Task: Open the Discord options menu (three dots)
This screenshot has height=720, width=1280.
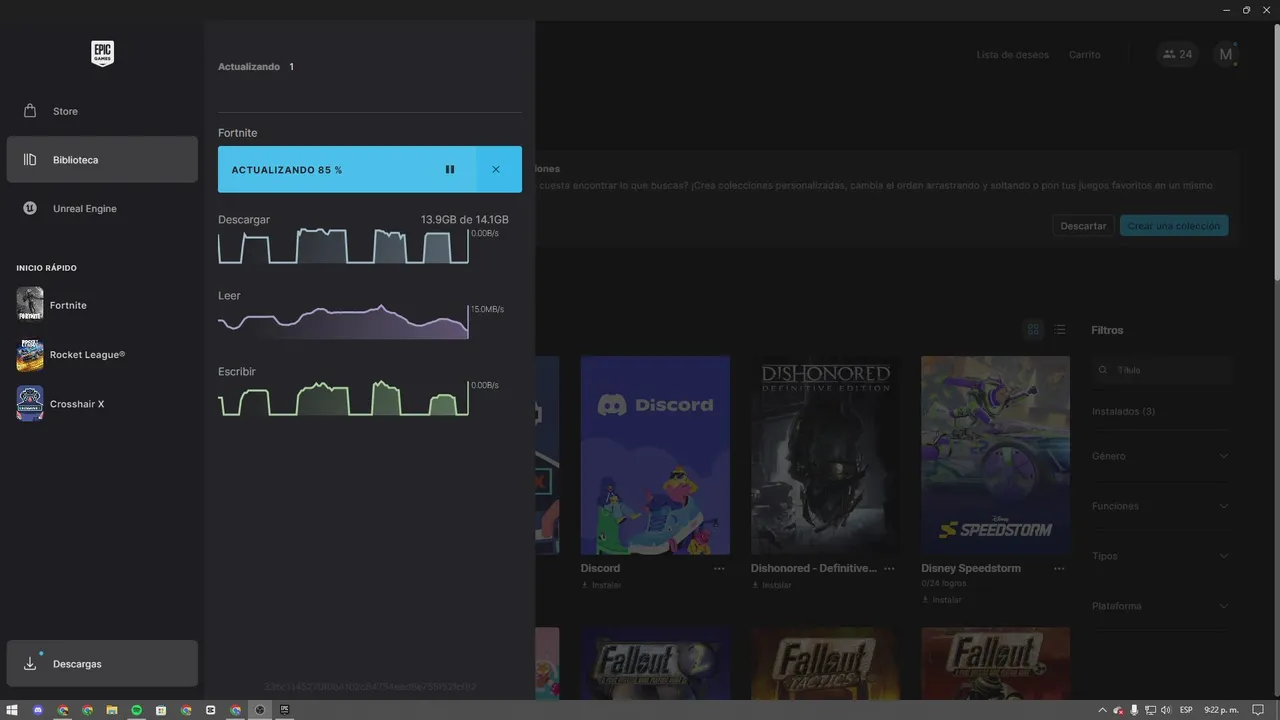Action: point(719,569)
